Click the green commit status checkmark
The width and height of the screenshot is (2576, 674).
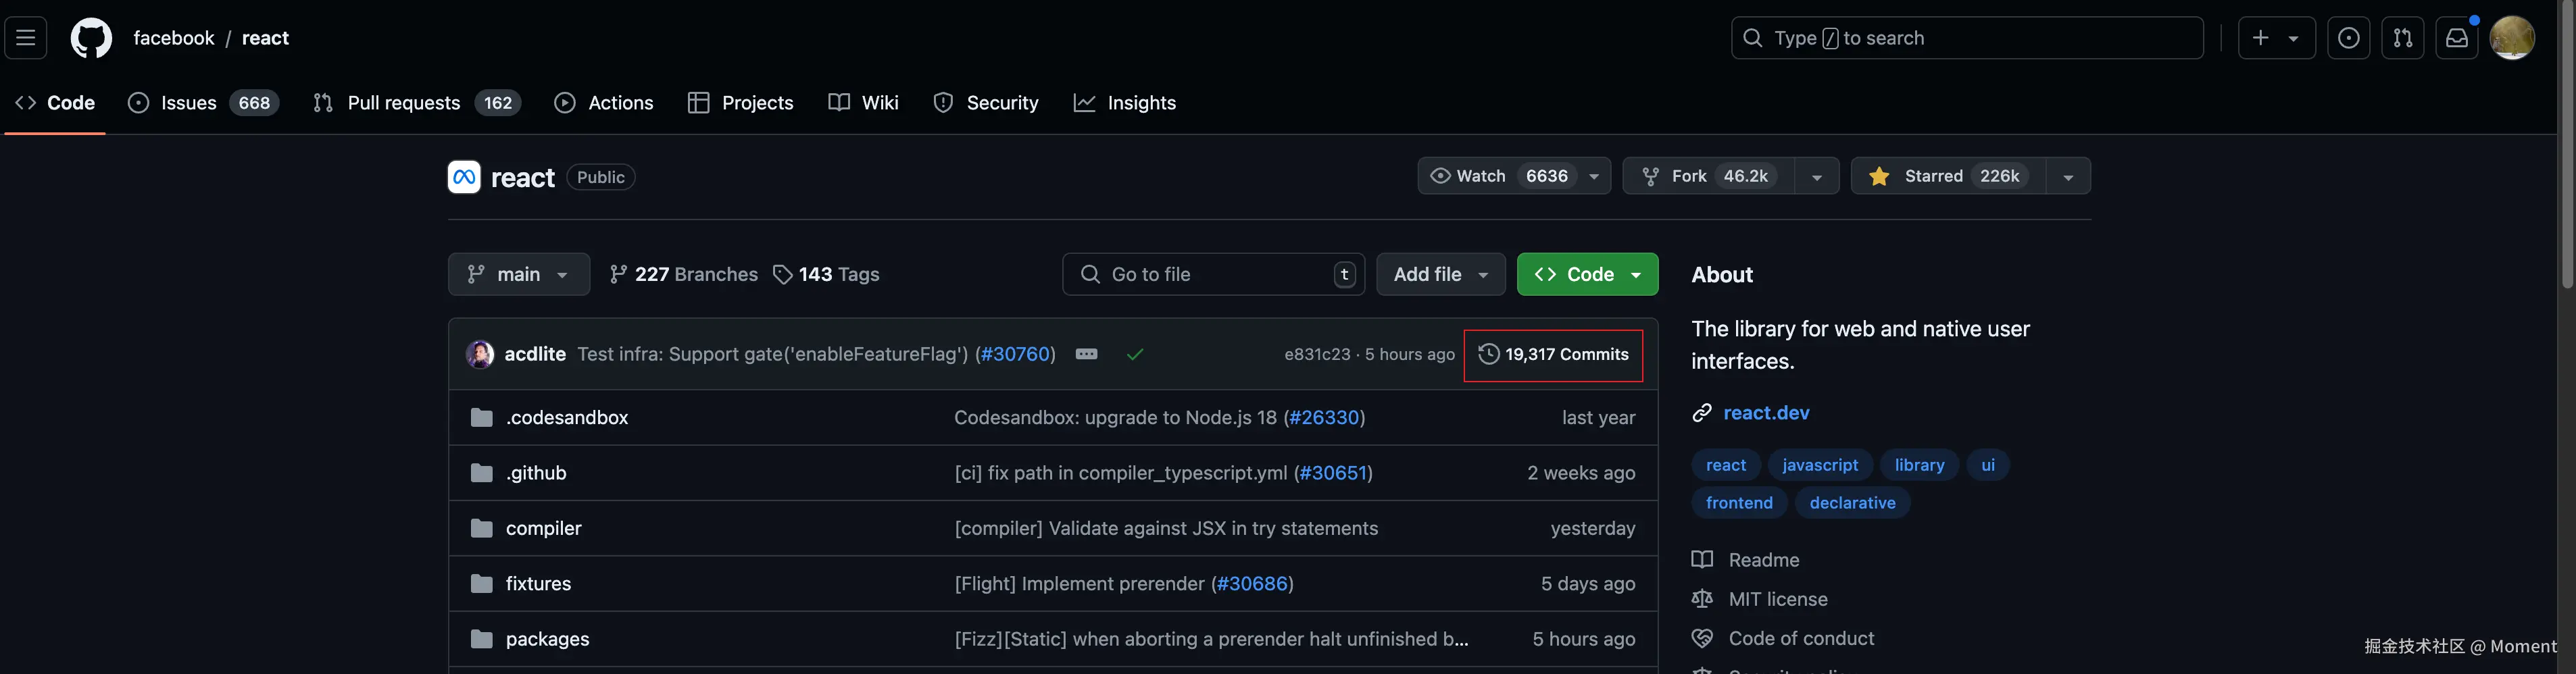(1135, 354)
